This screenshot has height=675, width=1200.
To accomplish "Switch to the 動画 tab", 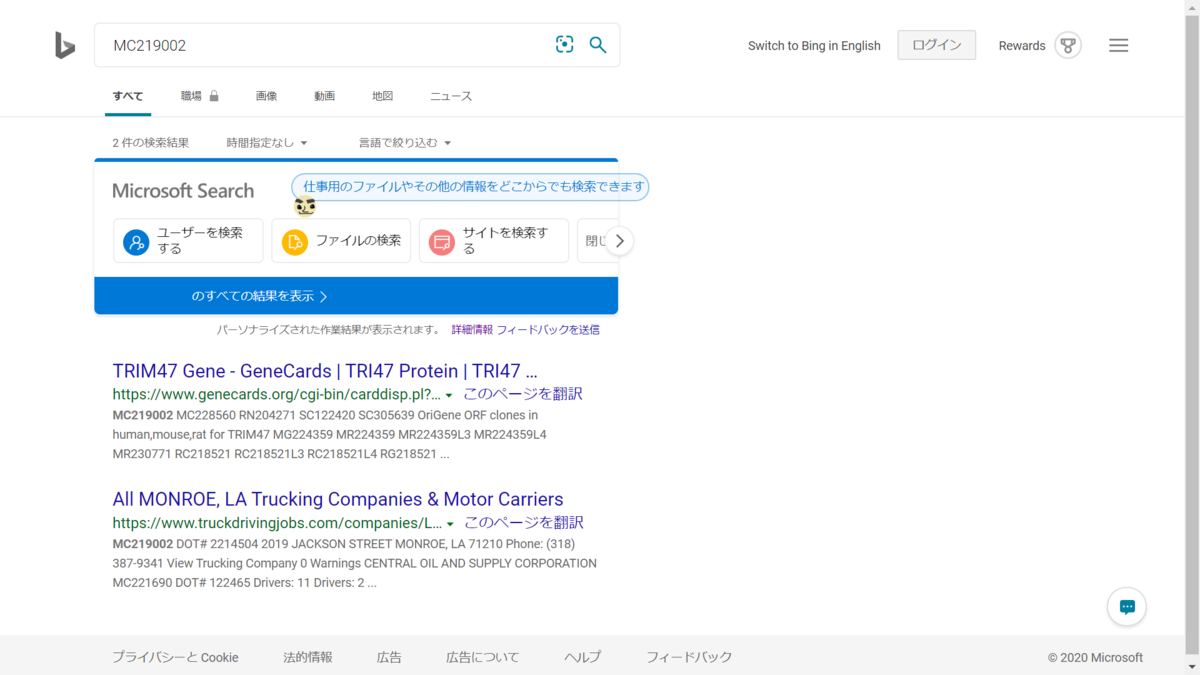I will click(x=324, y=96).
